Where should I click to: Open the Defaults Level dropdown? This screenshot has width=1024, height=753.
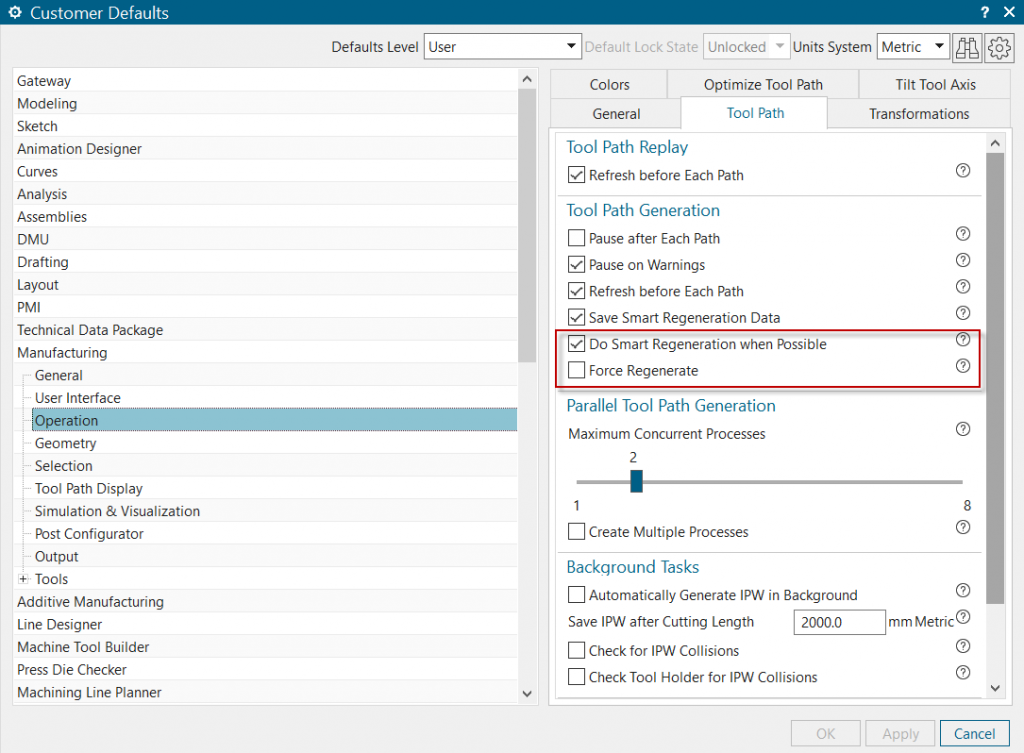(x=502, y=47)
